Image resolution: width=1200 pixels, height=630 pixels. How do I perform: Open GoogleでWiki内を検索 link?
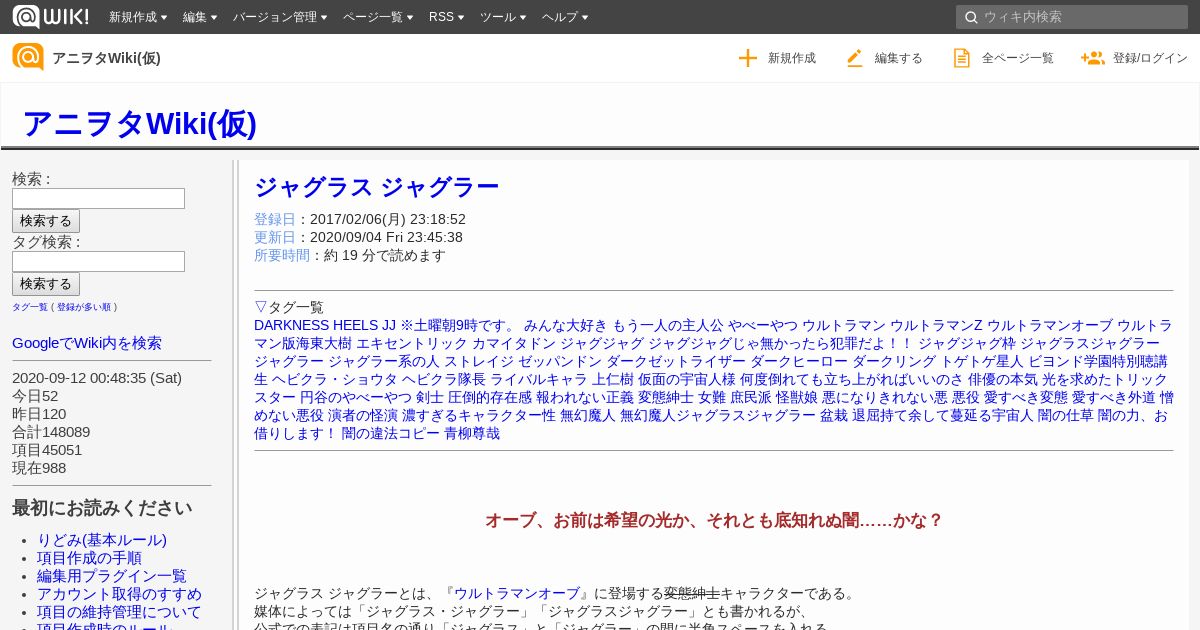(87, 343)
